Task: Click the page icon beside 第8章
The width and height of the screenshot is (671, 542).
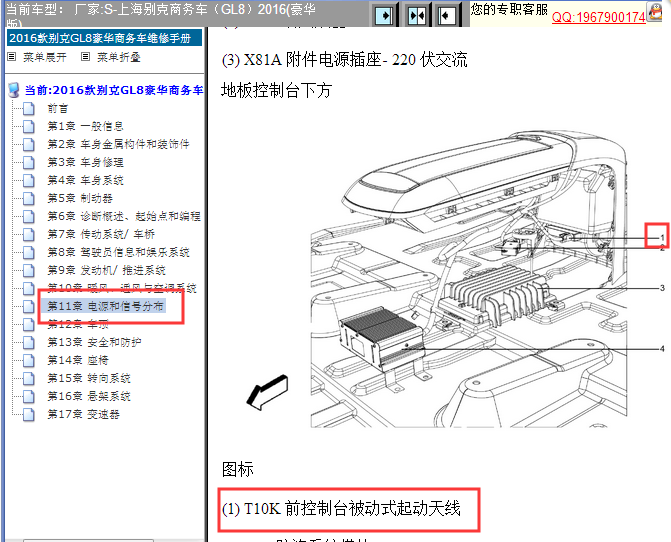Action: point(29,252)
